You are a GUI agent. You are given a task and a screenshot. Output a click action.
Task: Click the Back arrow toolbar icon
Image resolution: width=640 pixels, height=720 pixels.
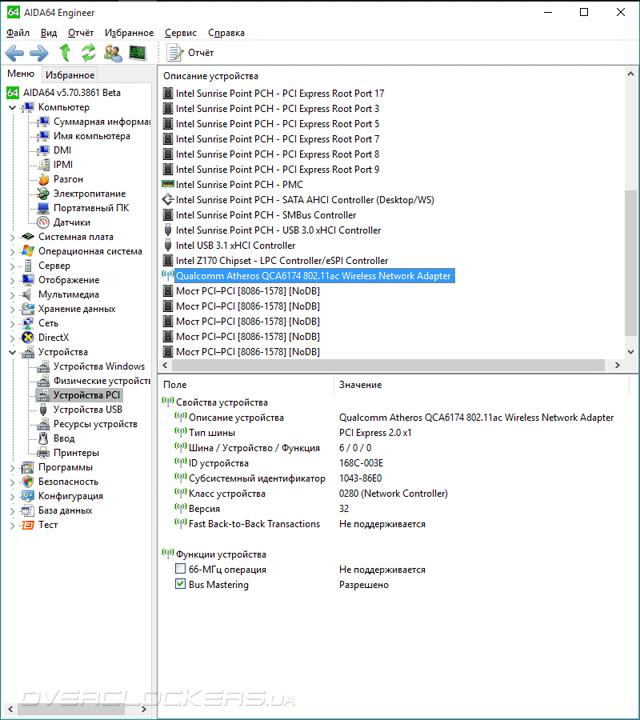point(14,53)
